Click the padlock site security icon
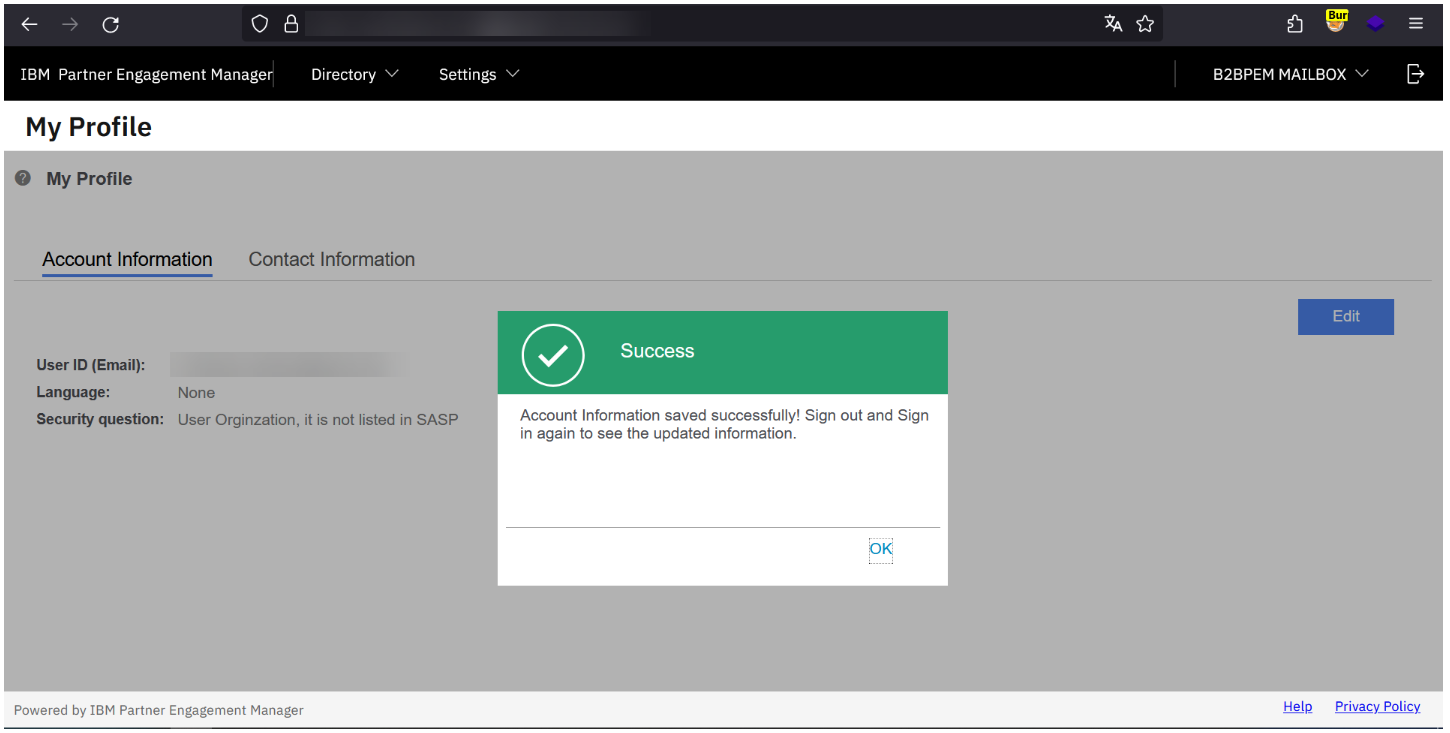1450x733 pixels. point(291,24)
